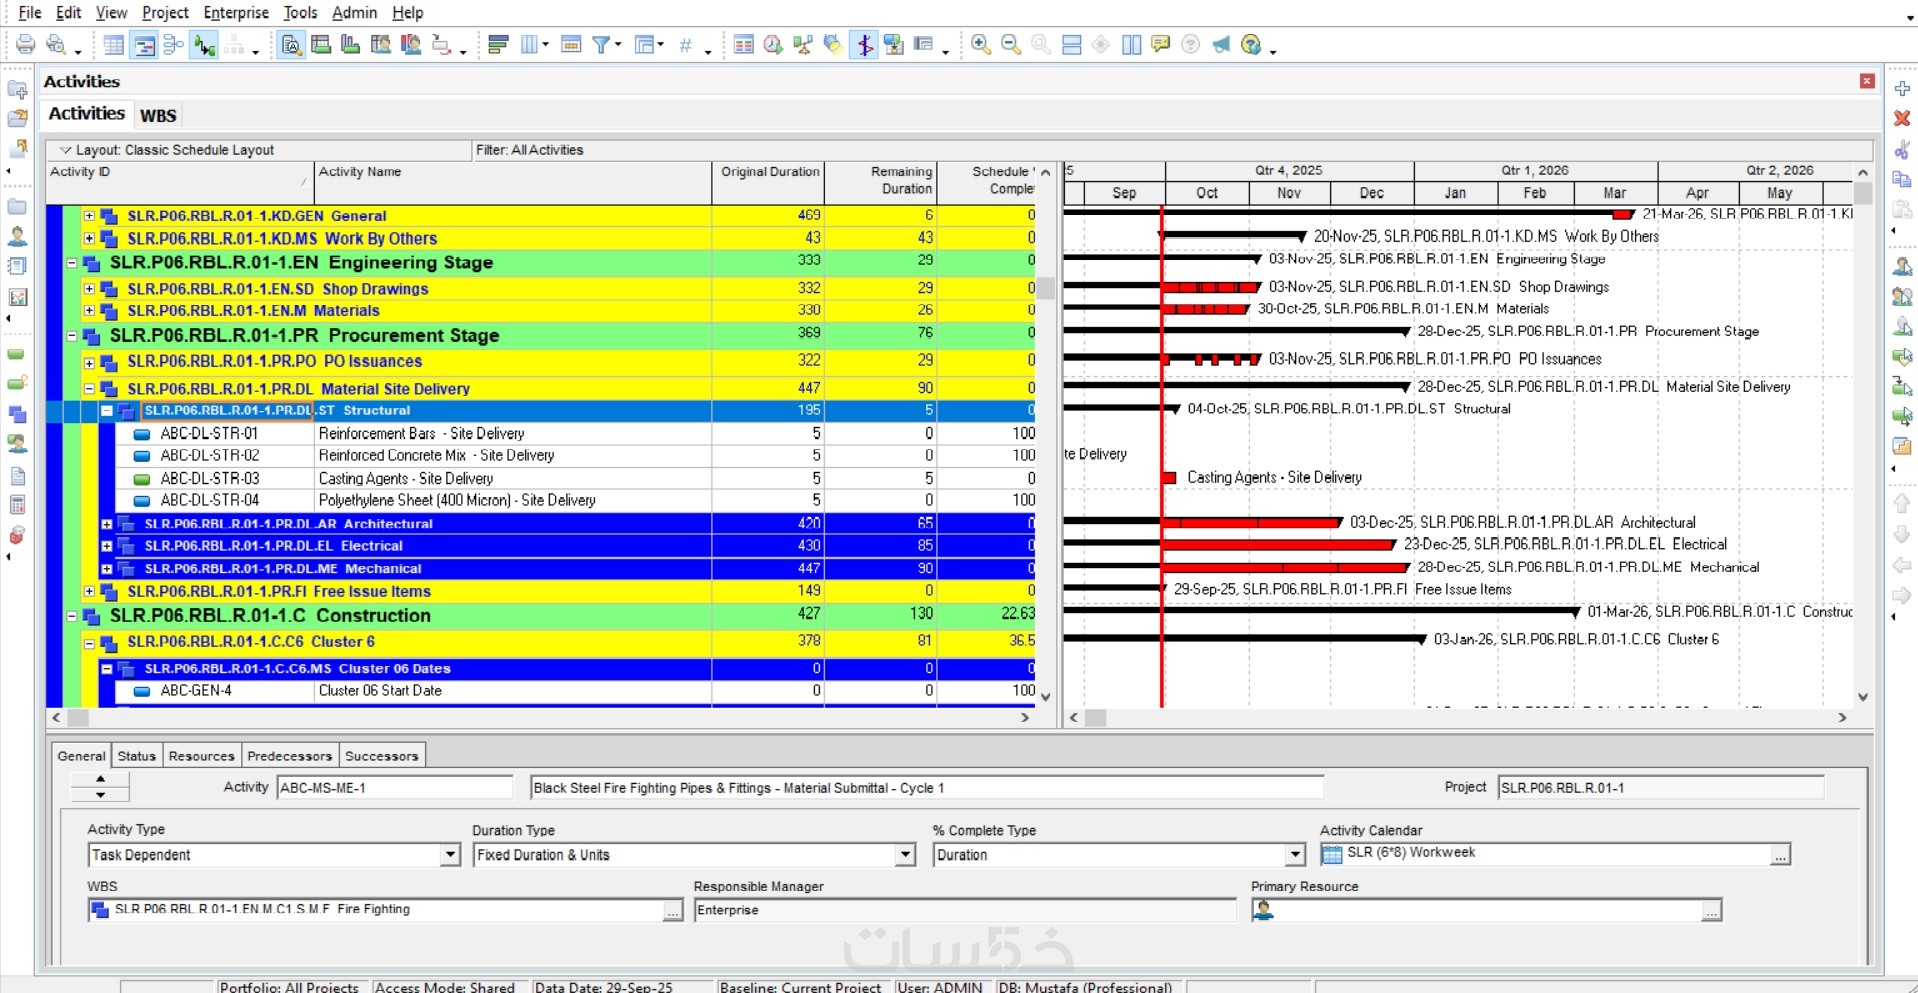Click the Filter funnel icon
Image resolution: width=1918 pixels, height=993 pixels.
point(602,45)
